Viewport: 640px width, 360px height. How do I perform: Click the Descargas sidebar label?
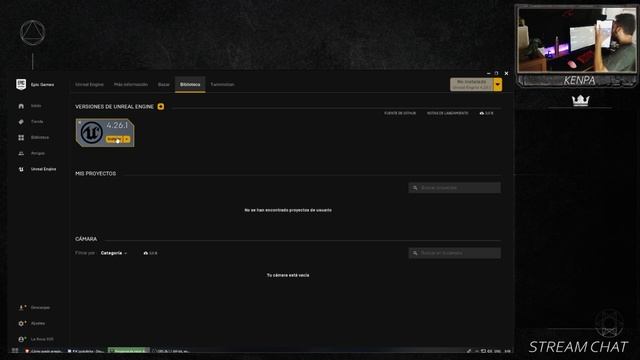(40, 307)
